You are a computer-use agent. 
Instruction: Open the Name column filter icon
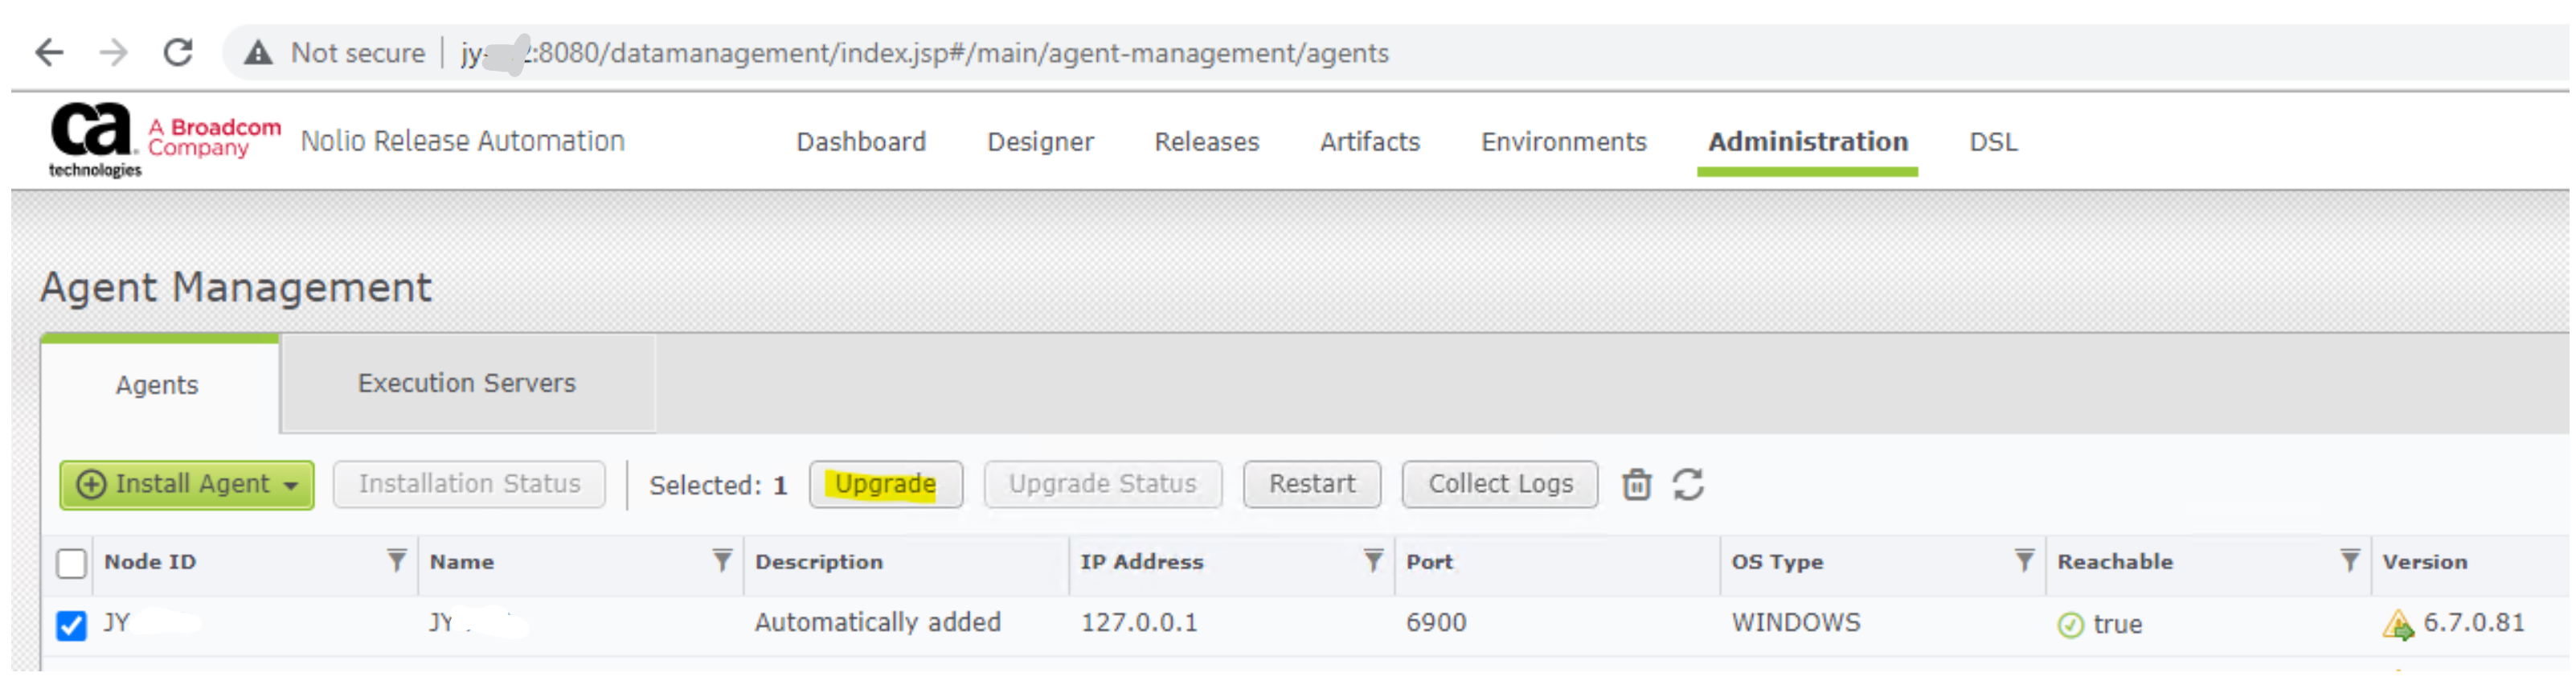(x=722, y=561)
